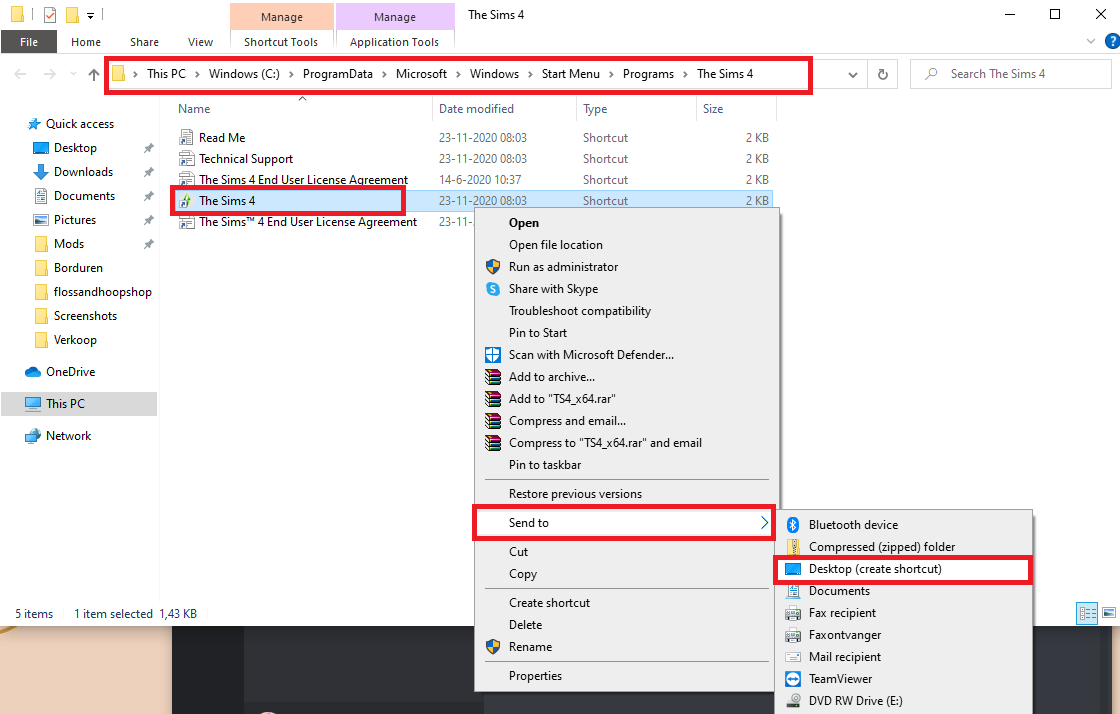Click the Up one level arrow icon
Viewport: 1120px width, 714px height.
(94, 74)
